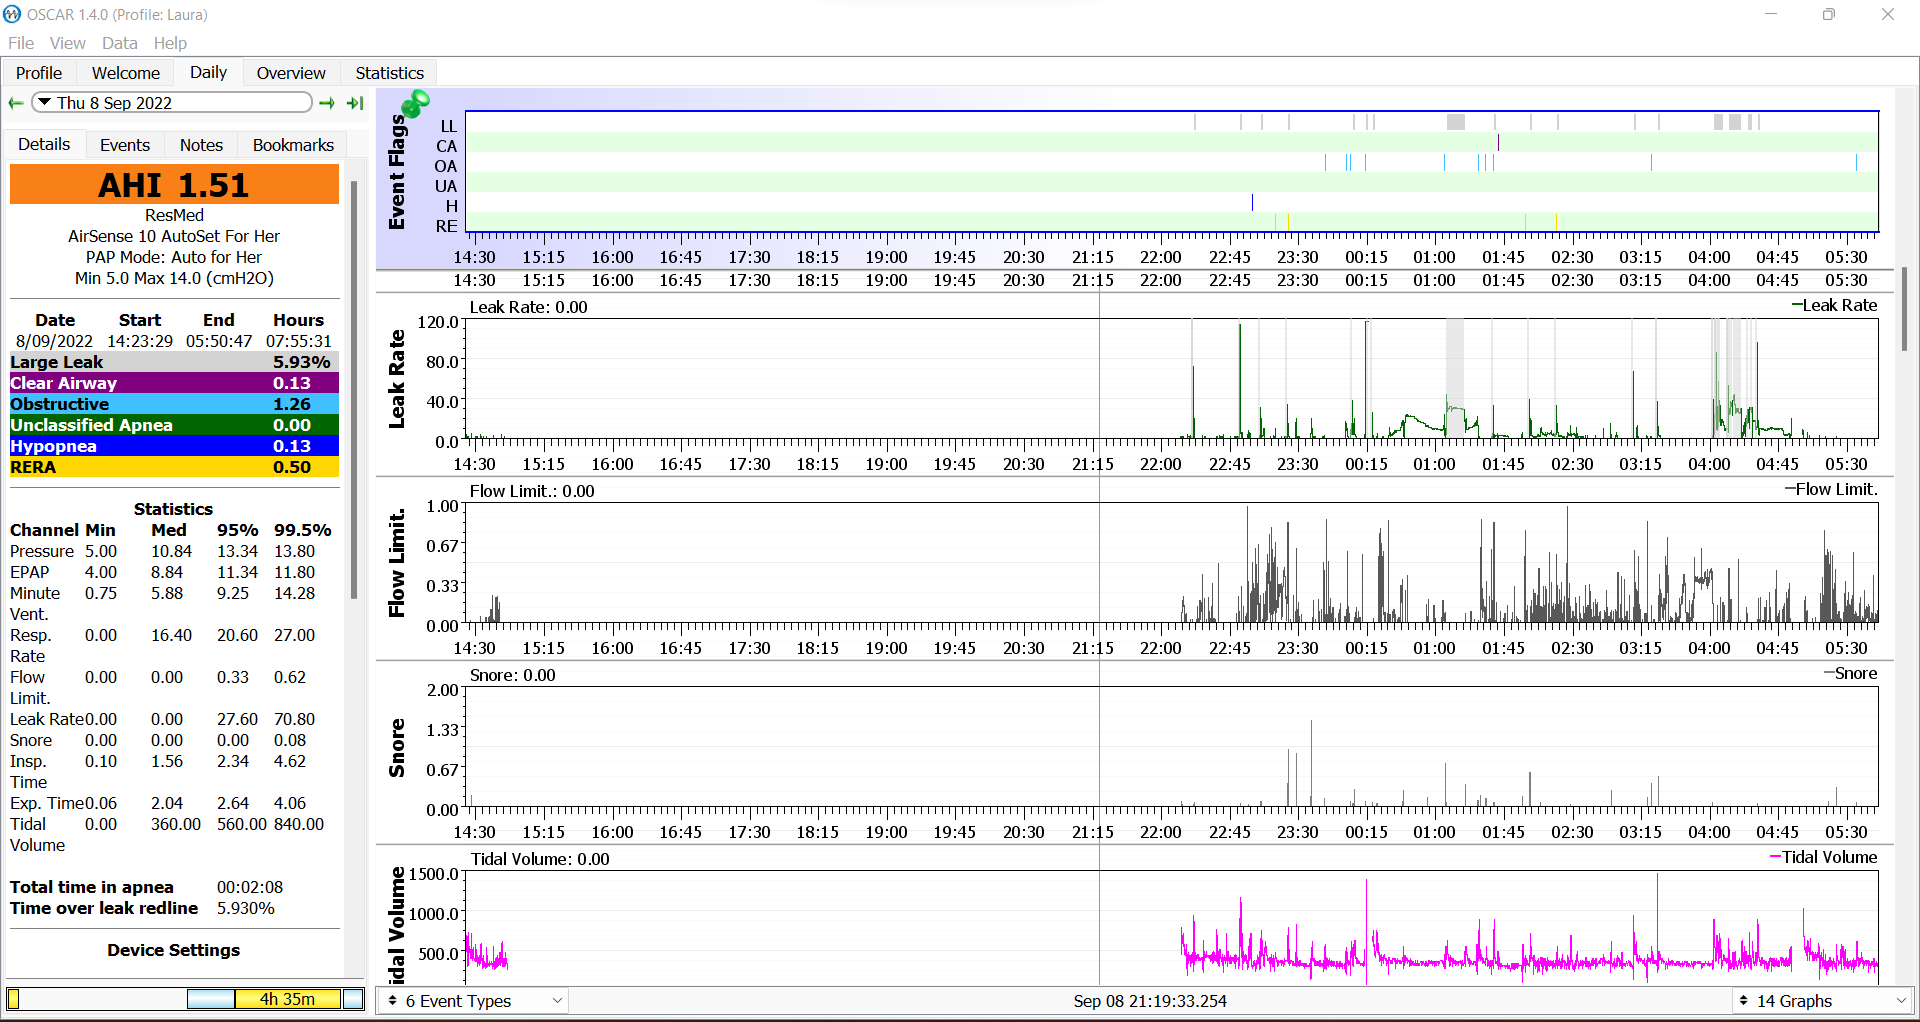
Task: Open the Bookmarks sidebar tab
Action: (x=293, y=145)
